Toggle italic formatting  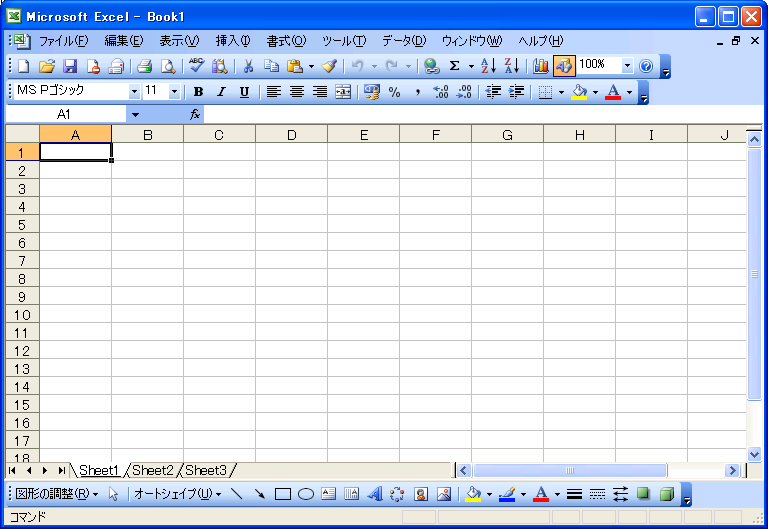221,92
